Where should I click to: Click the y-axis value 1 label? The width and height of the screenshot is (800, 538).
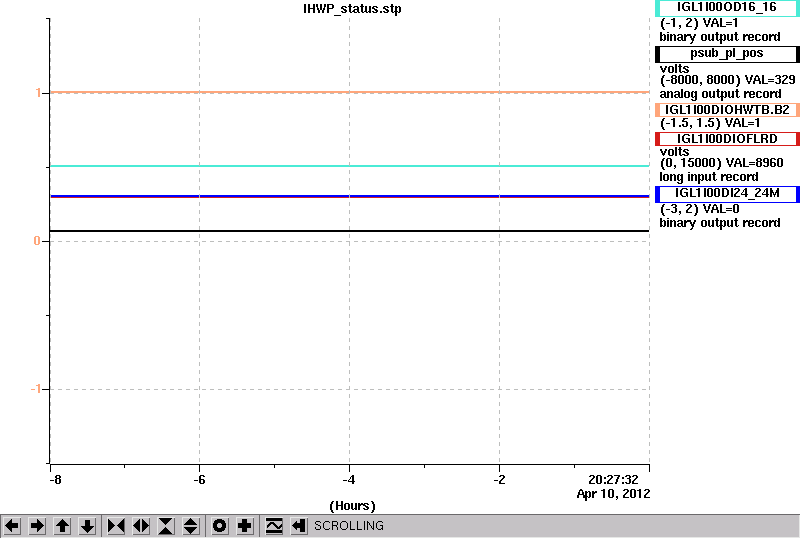(x=38, y=93)
